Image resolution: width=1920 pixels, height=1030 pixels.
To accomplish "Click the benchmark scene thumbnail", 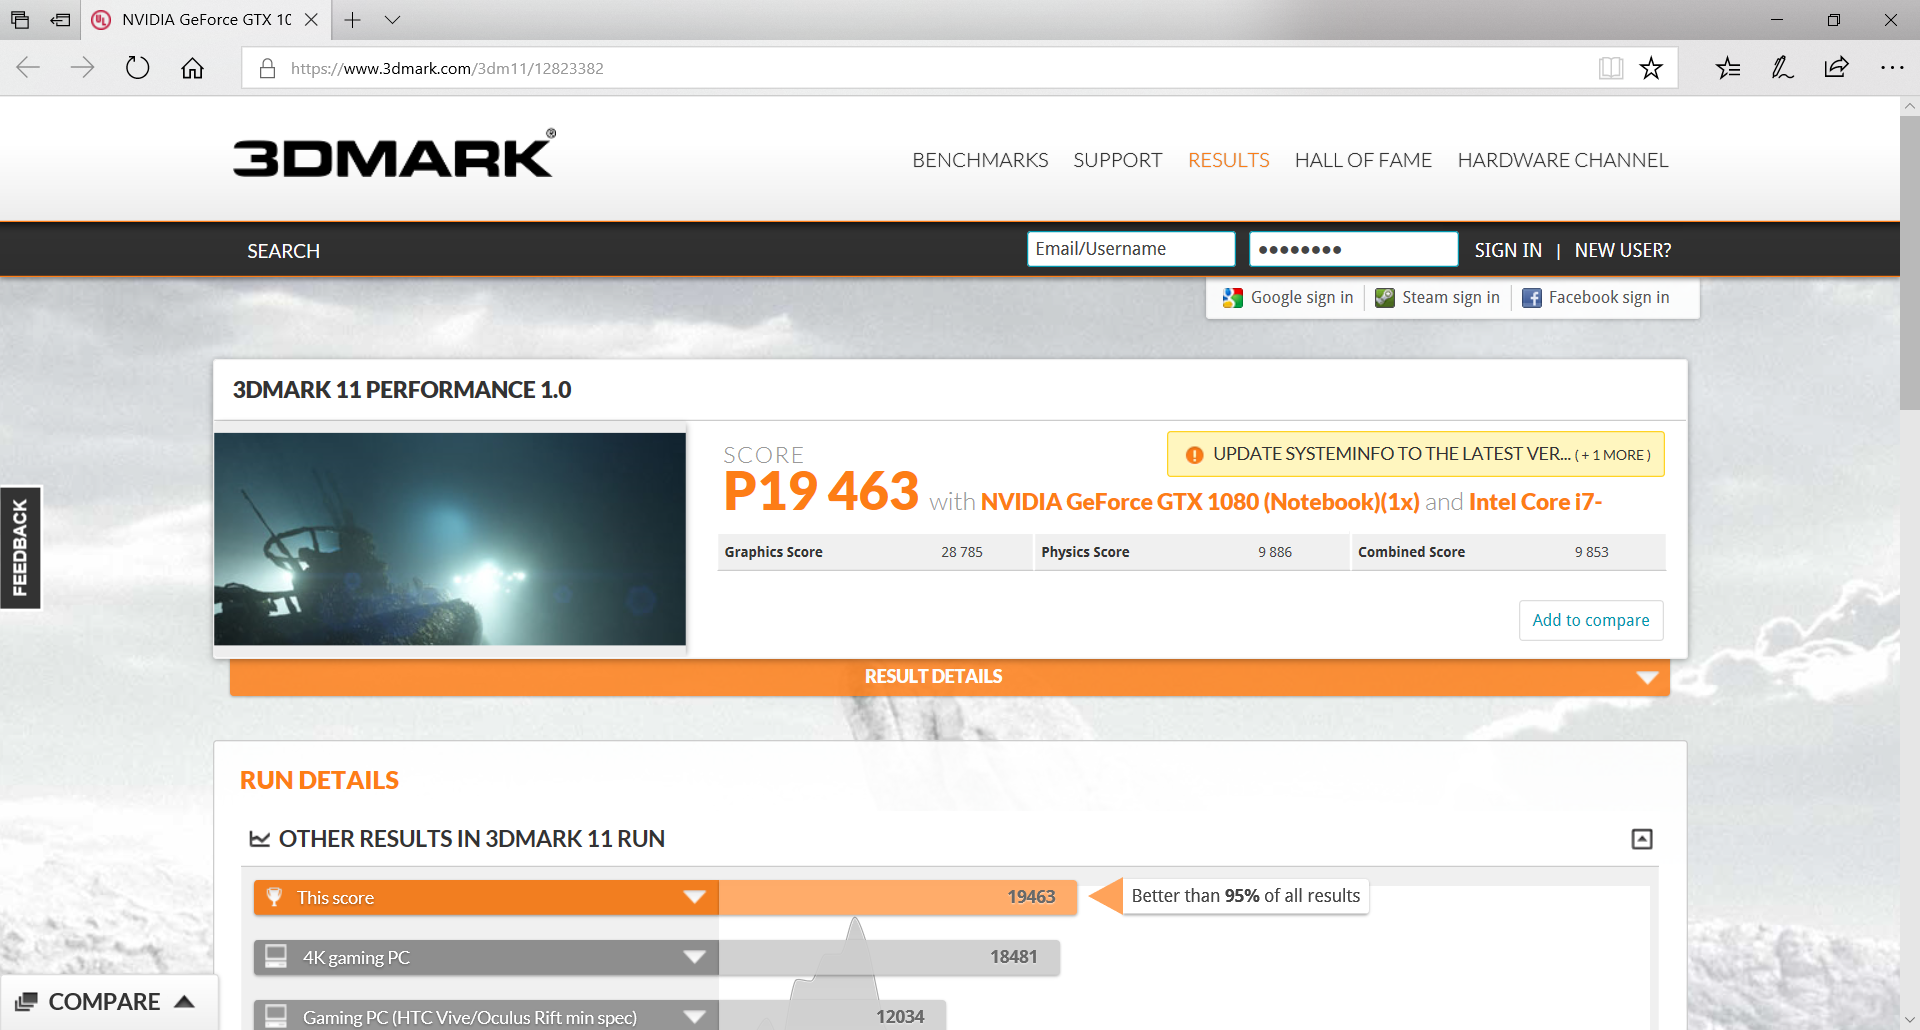I will (x=450, y=539).
